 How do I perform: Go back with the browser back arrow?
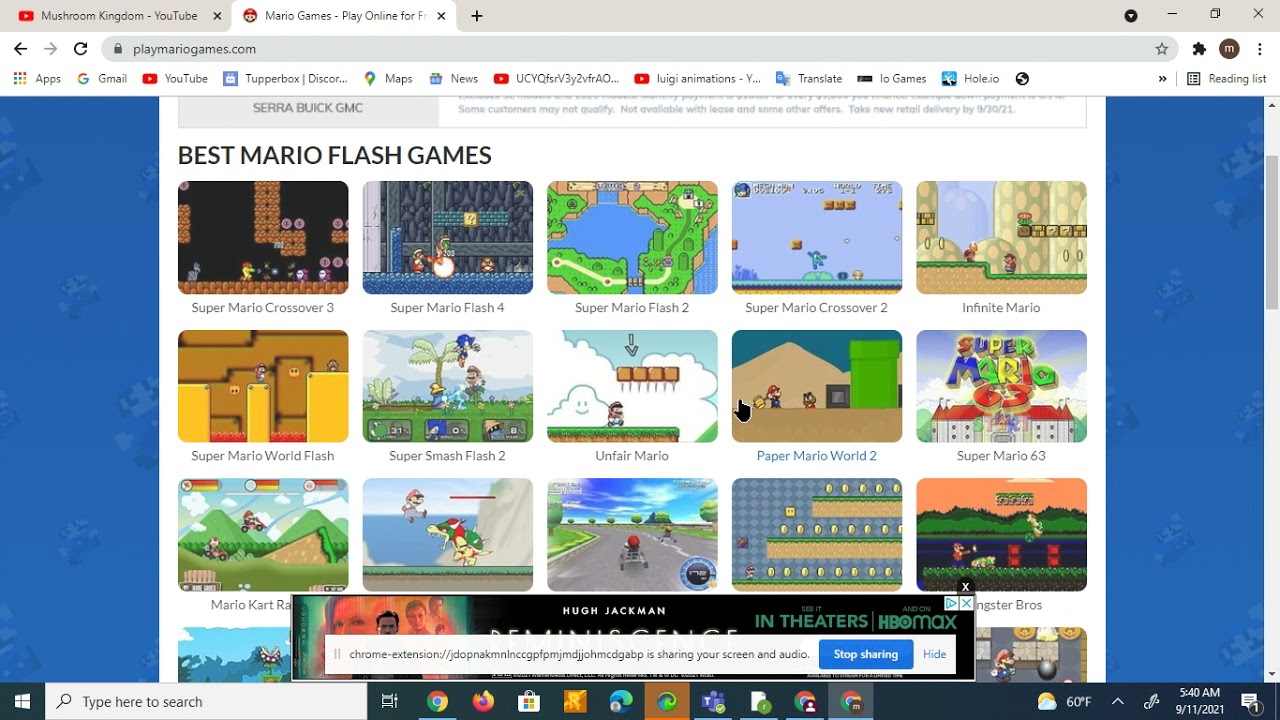pos(20,49)
